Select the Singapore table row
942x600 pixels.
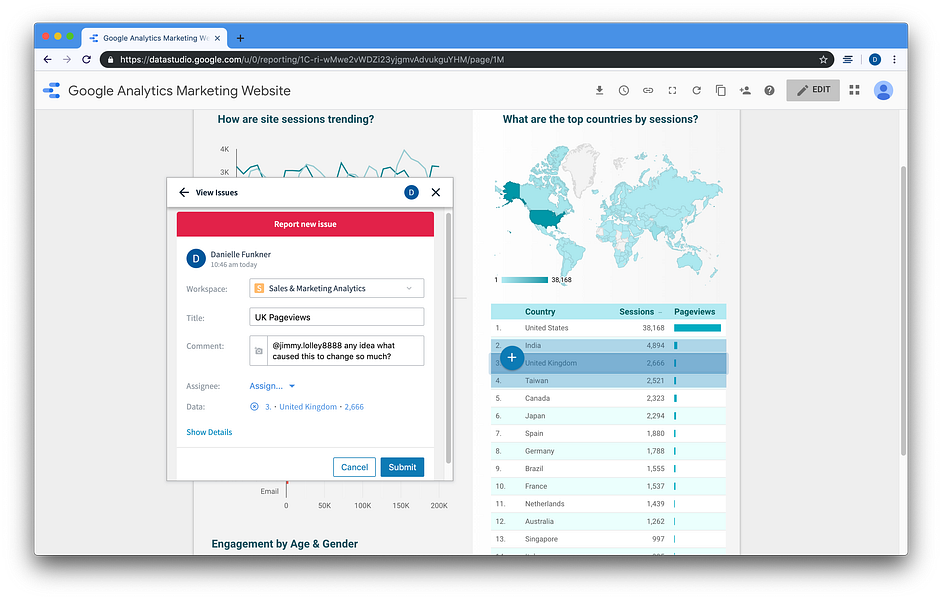tap(609, 539)
